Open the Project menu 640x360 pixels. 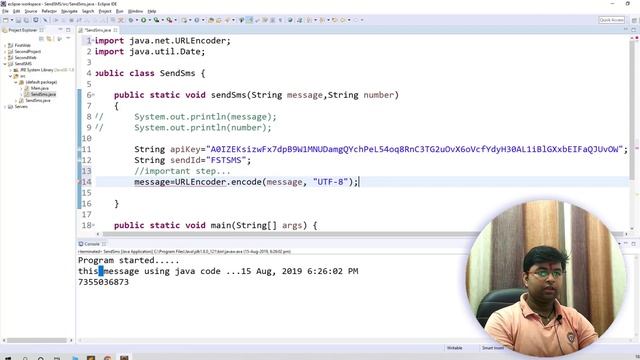click(105, 11)
